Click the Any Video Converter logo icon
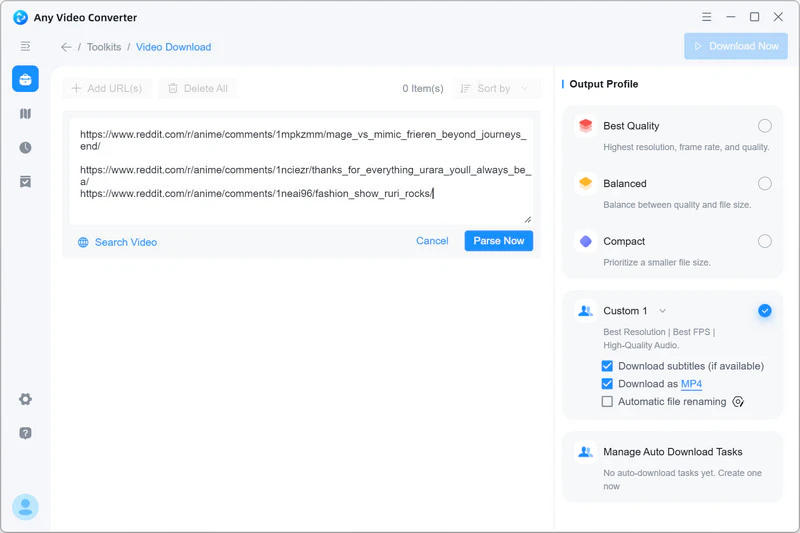 pos(20,17)
